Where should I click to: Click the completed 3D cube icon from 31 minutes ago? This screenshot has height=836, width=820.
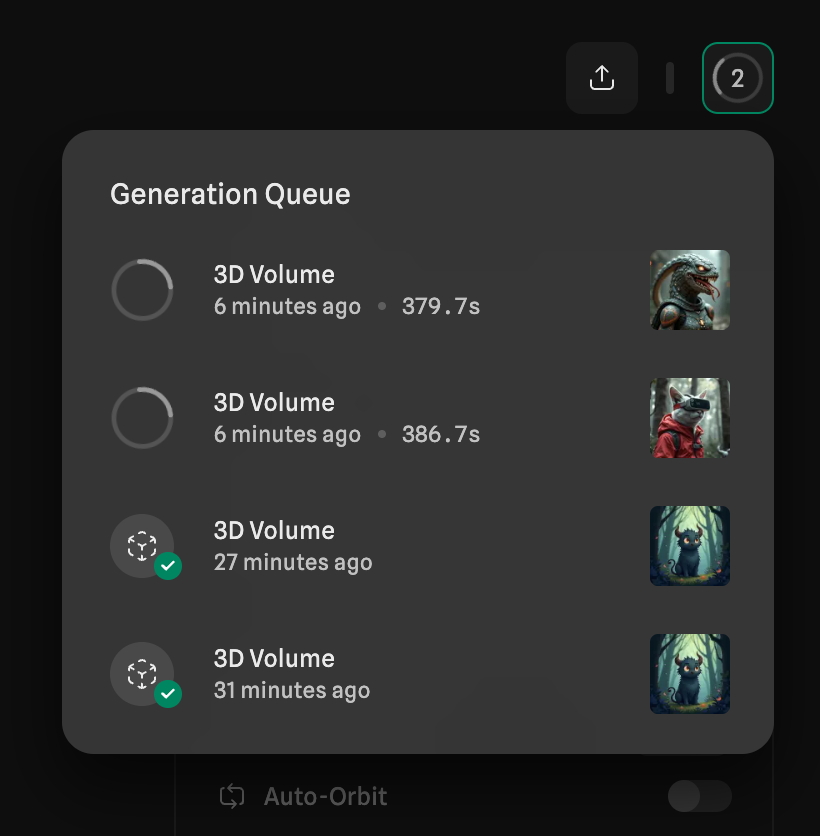[x=141, y=673]
